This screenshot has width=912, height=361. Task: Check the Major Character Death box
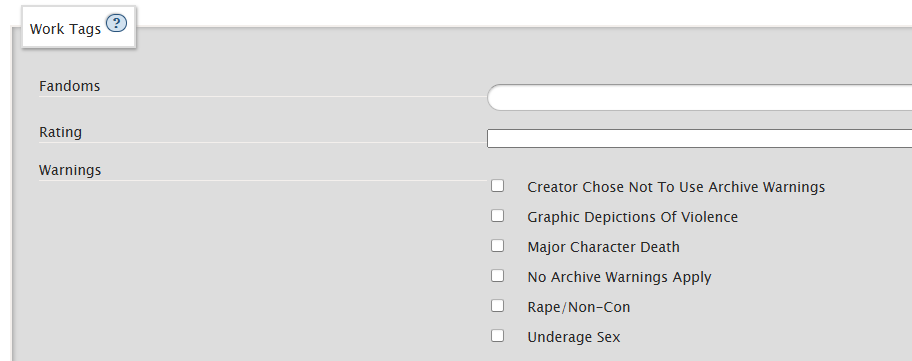click(497, 246)
